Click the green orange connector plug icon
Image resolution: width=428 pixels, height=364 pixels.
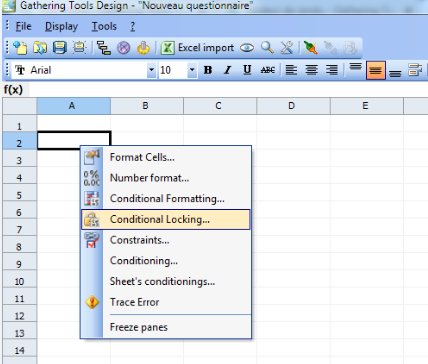tap(311, 48)
